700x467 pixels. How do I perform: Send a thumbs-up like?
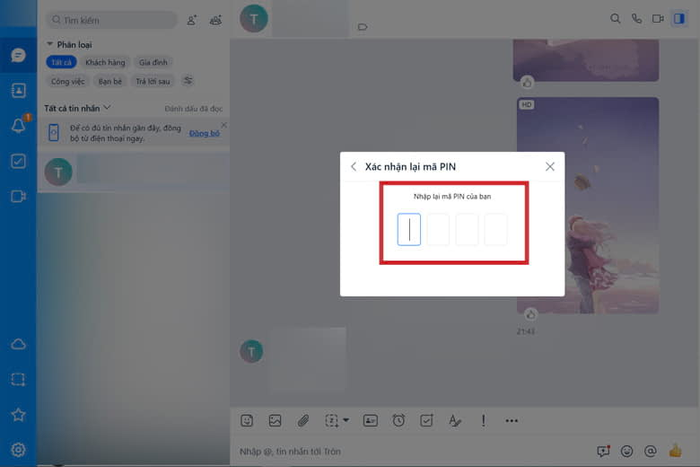(x=675, y=451)
